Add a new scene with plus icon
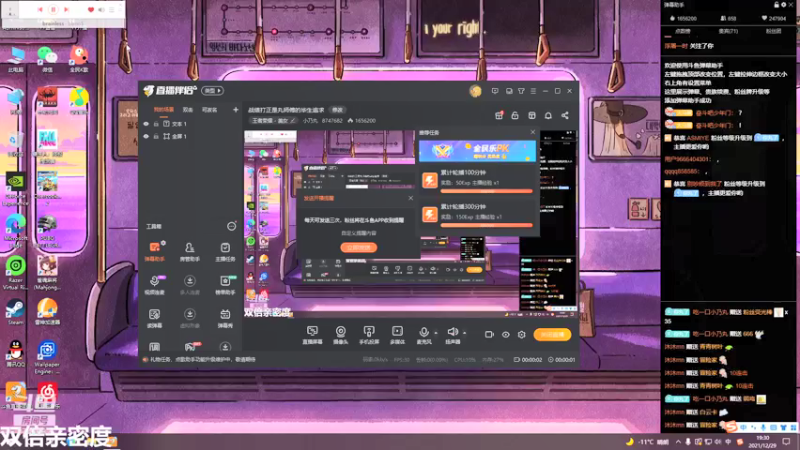The height and width of the screenshot is (450, 800). (235, 110)
